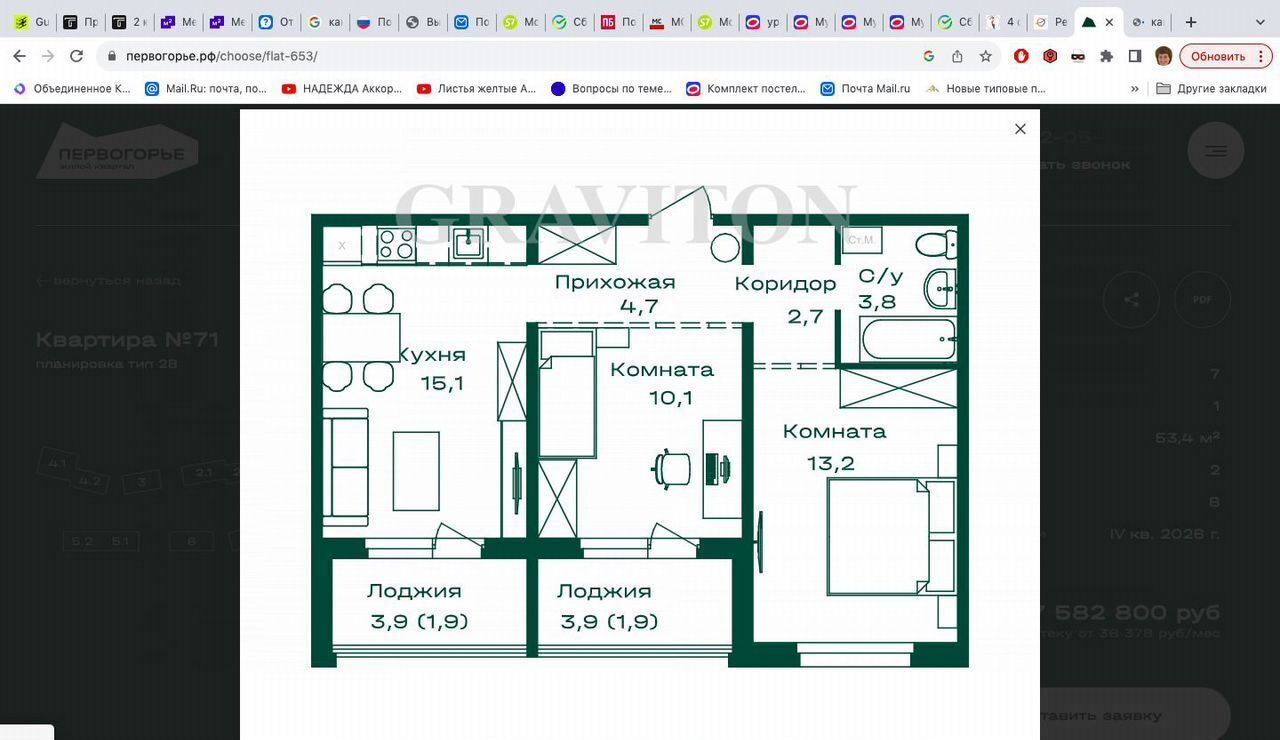Switch to the Ре tab
This screenshot has width=1280, height=740.
click(1050, 22)
